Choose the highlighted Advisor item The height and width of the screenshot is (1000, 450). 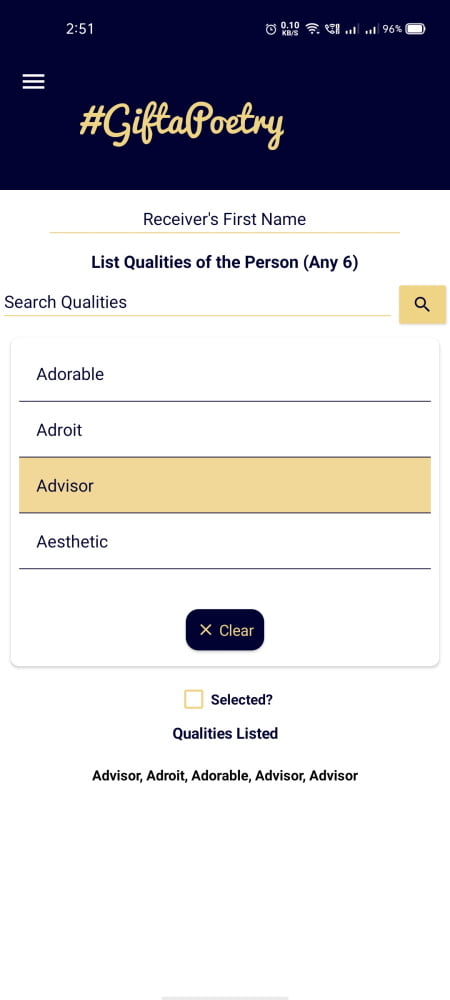tap(225, 485)
